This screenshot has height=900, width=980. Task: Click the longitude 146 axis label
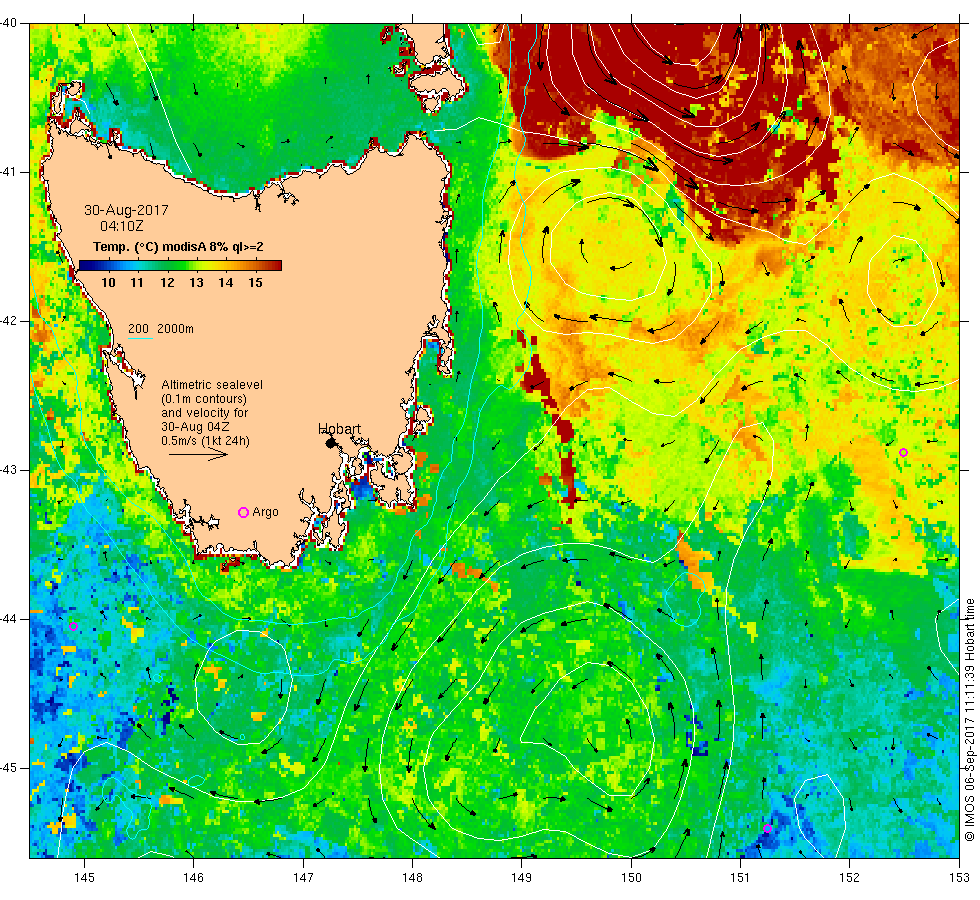tap(194, 878)
